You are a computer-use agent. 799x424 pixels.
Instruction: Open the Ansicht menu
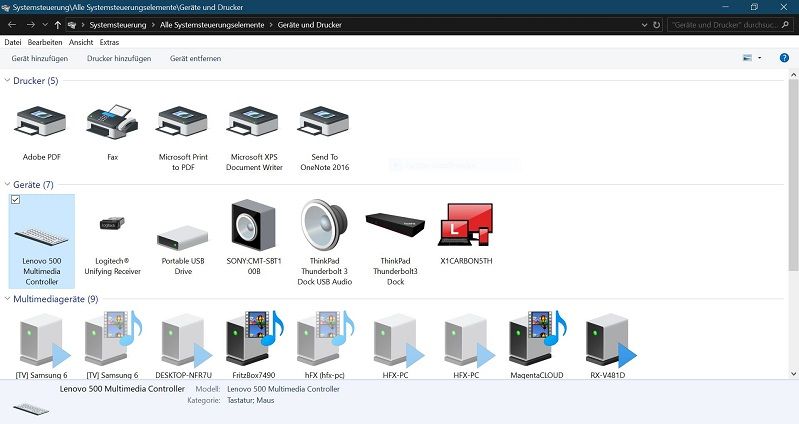[x=81, y=42]
